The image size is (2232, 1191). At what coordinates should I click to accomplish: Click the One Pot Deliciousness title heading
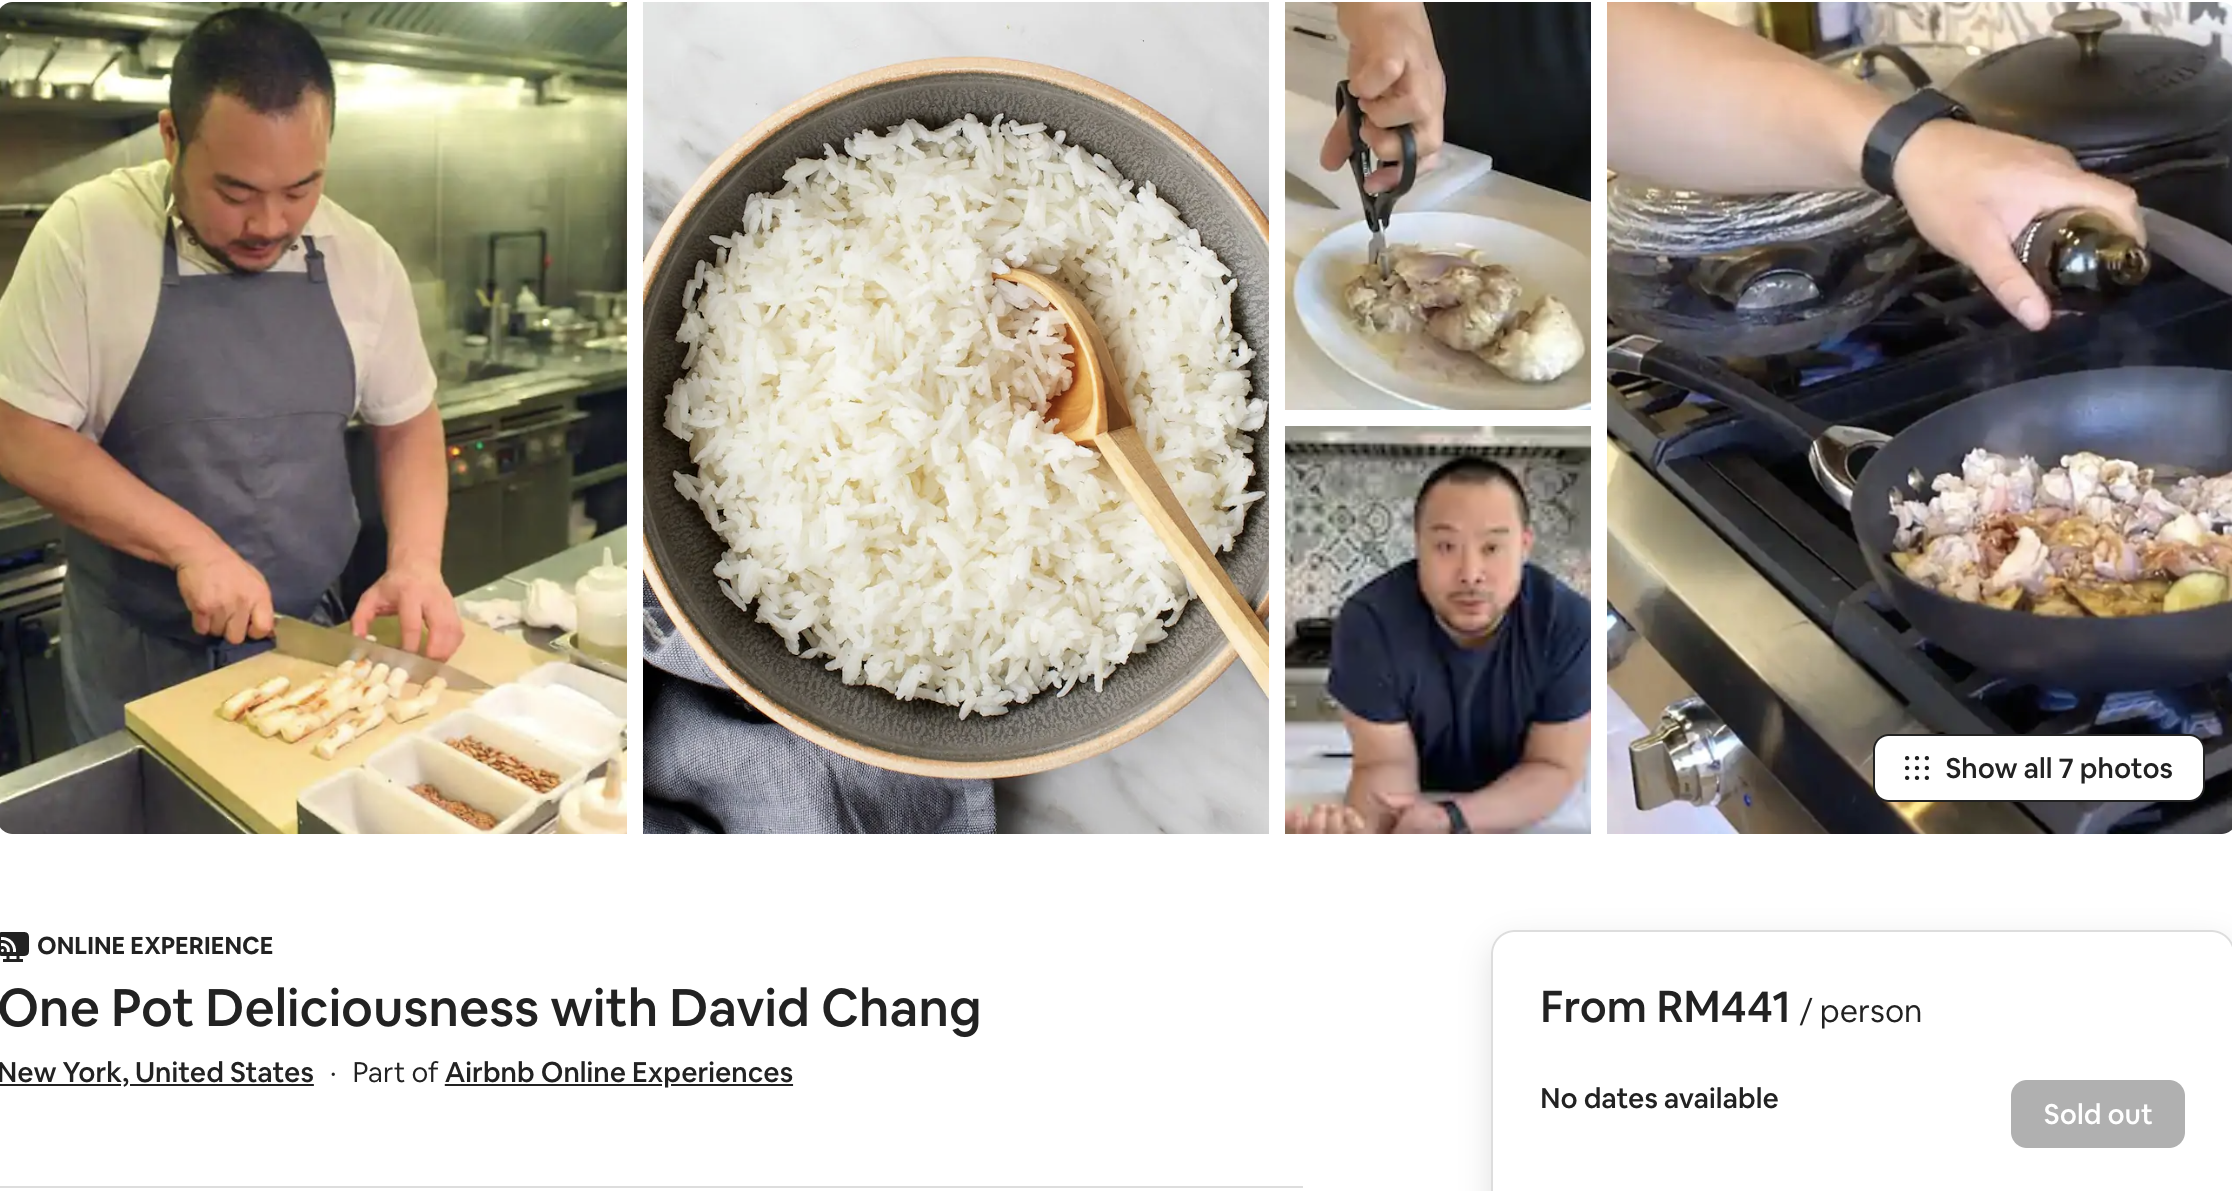490,1008
